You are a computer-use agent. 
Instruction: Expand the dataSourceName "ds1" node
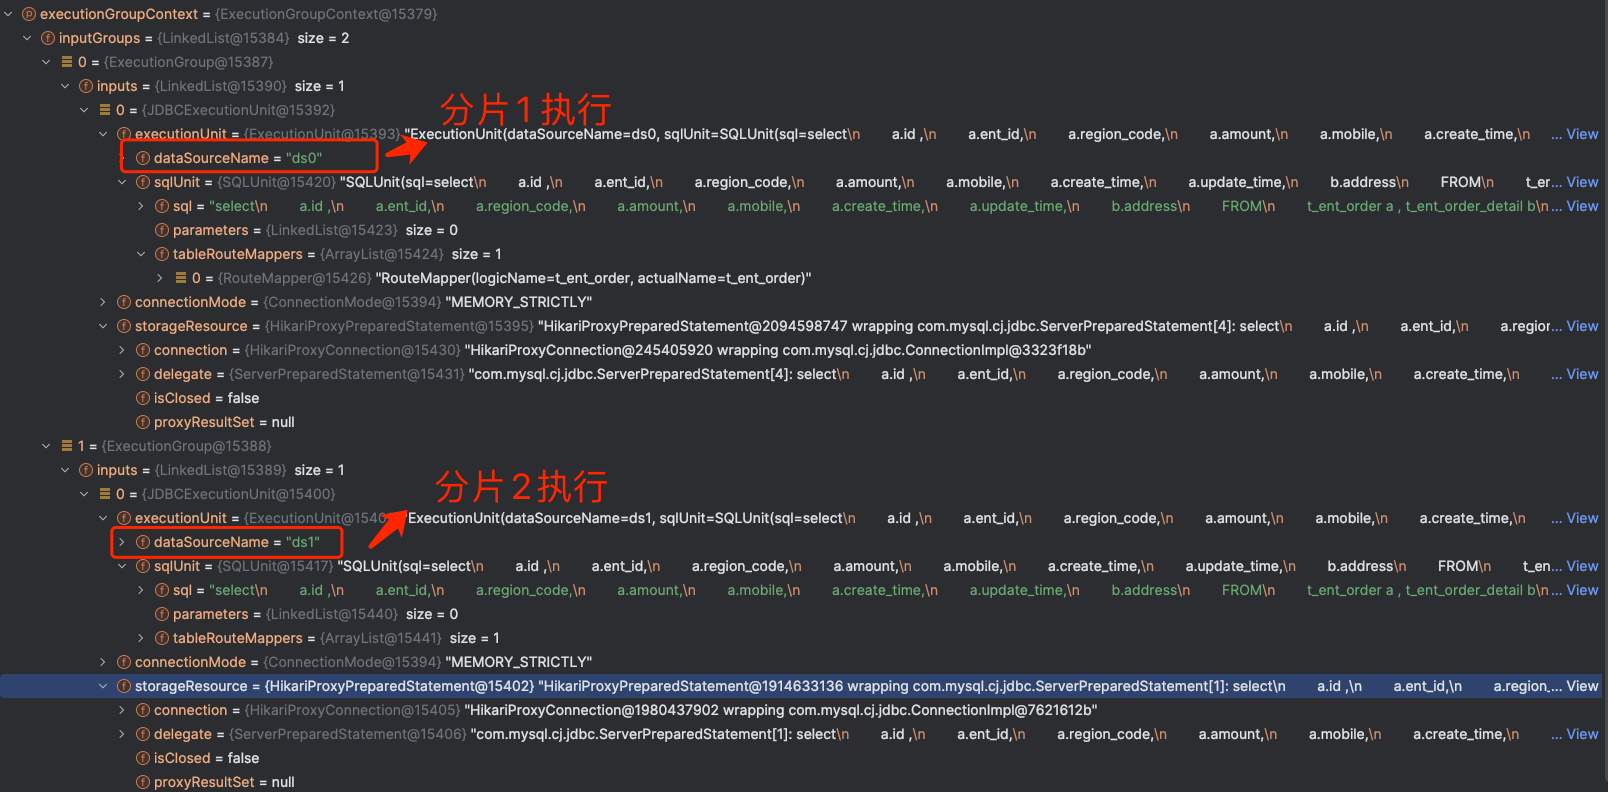click(x=122, y=542)
